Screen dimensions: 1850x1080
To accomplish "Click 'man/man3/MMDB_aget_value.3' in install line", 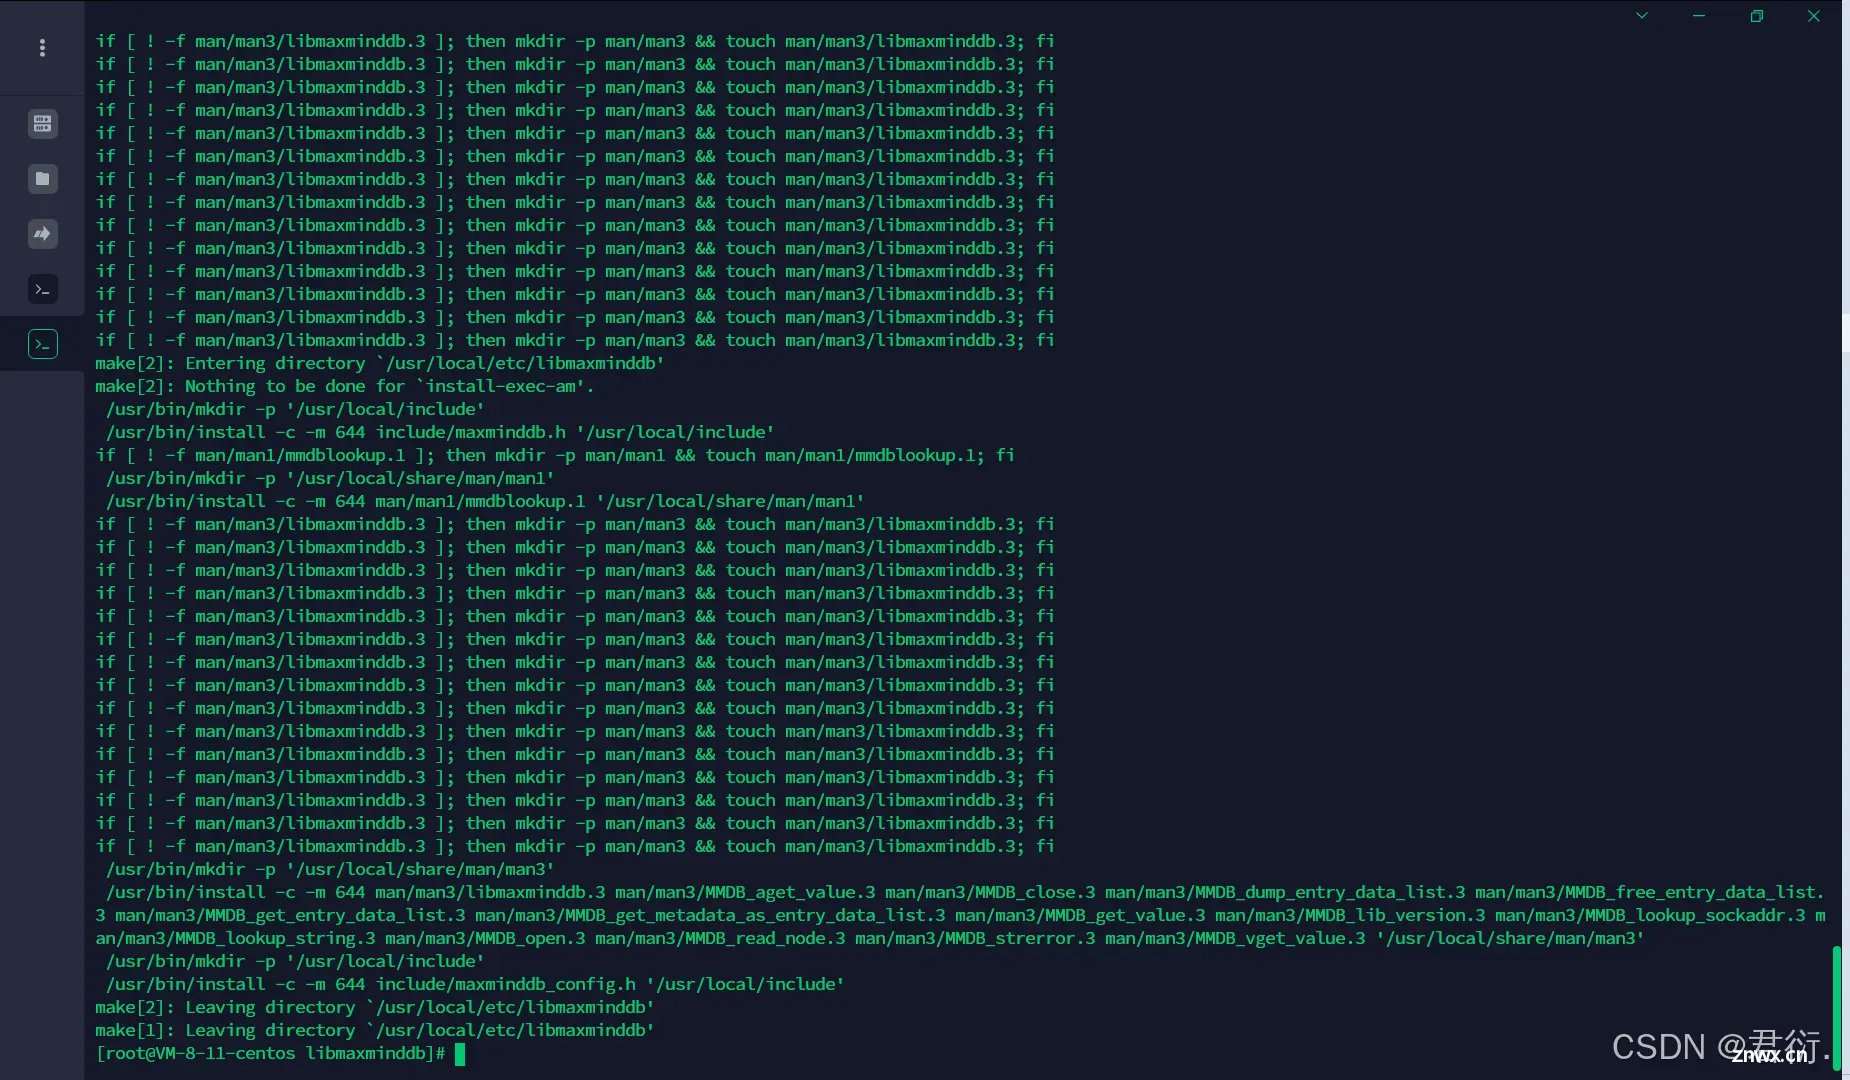I will tap(745, 892).
